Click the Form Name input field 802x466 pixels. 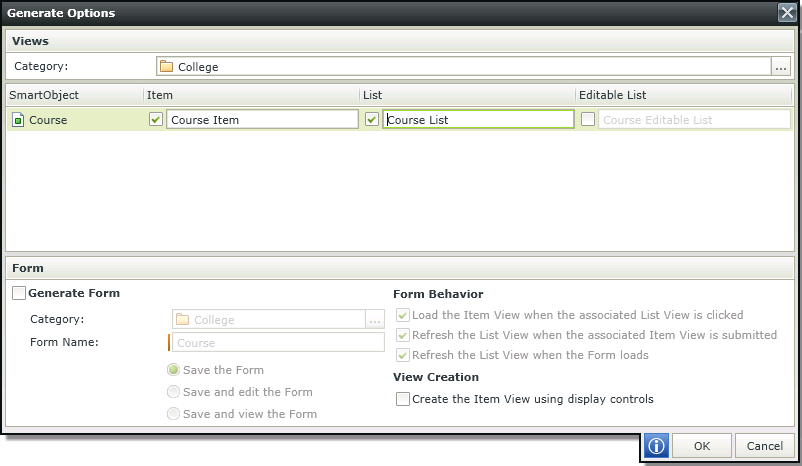pyautogui.click(x=278, y=342)
